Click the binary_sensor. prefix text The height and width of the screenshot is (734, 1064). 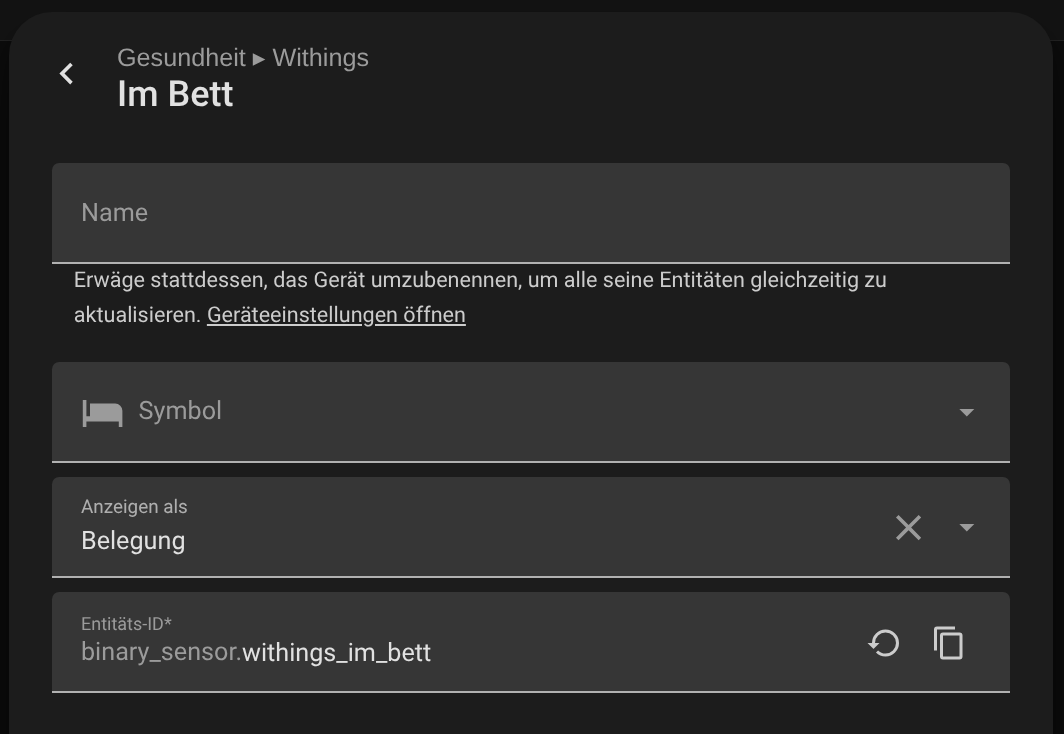(162, 652)
